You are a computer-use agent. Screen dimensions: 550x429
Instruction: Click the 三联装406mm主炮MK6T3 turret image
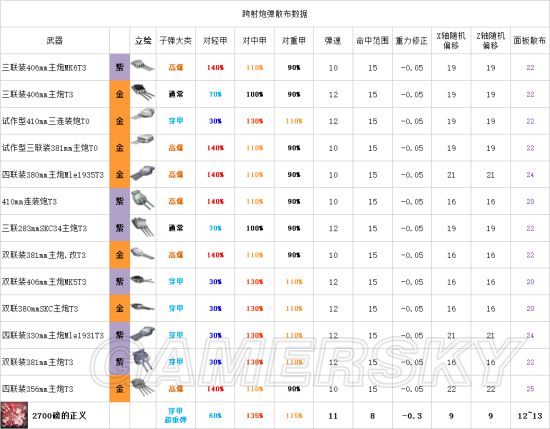coord(143,66)
